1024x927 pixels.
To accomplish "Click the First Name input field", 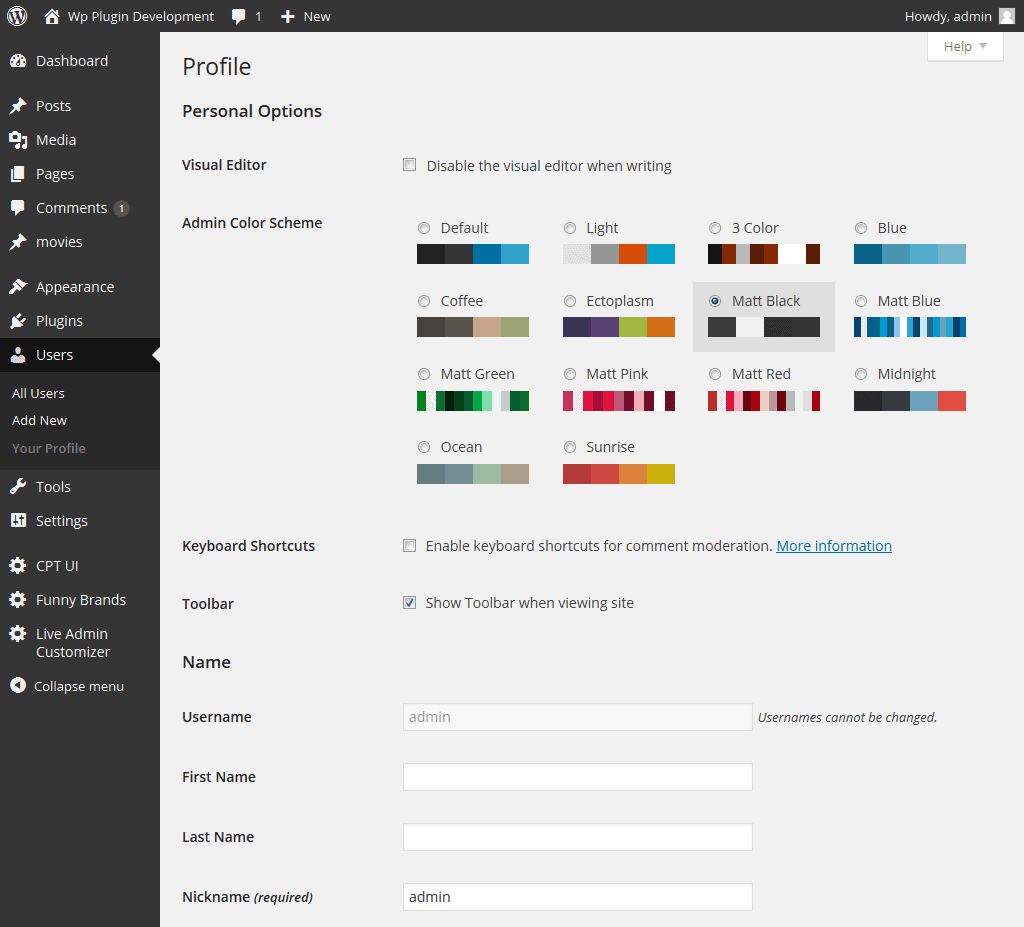I will [578, 777].
